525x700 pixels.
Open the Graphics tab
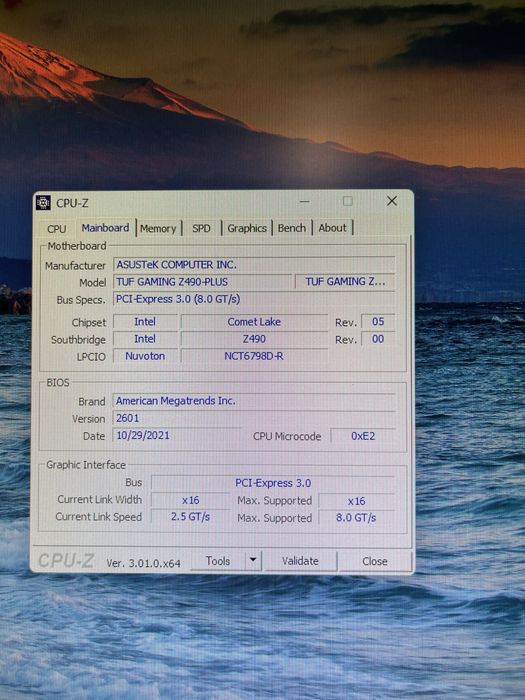coord(247,228)
